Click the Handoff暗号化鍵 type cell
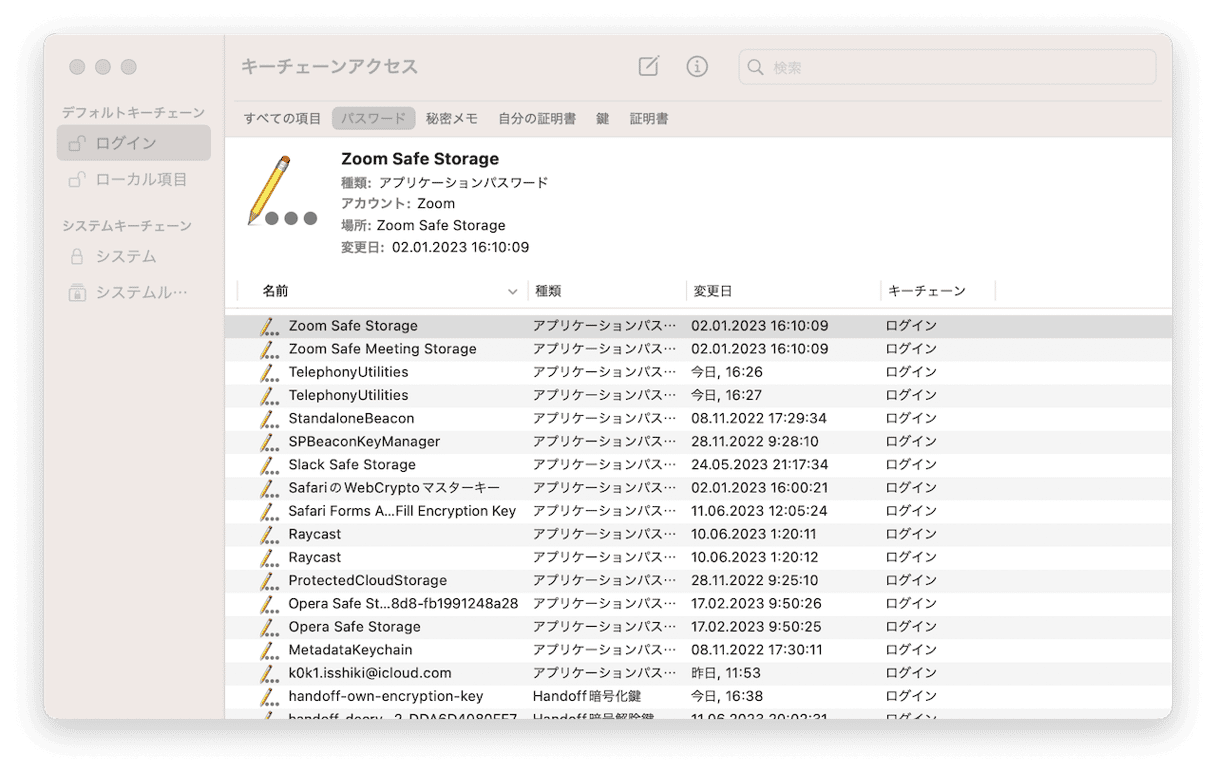This screenshot has height=773, width=1216. pos(587,696)
